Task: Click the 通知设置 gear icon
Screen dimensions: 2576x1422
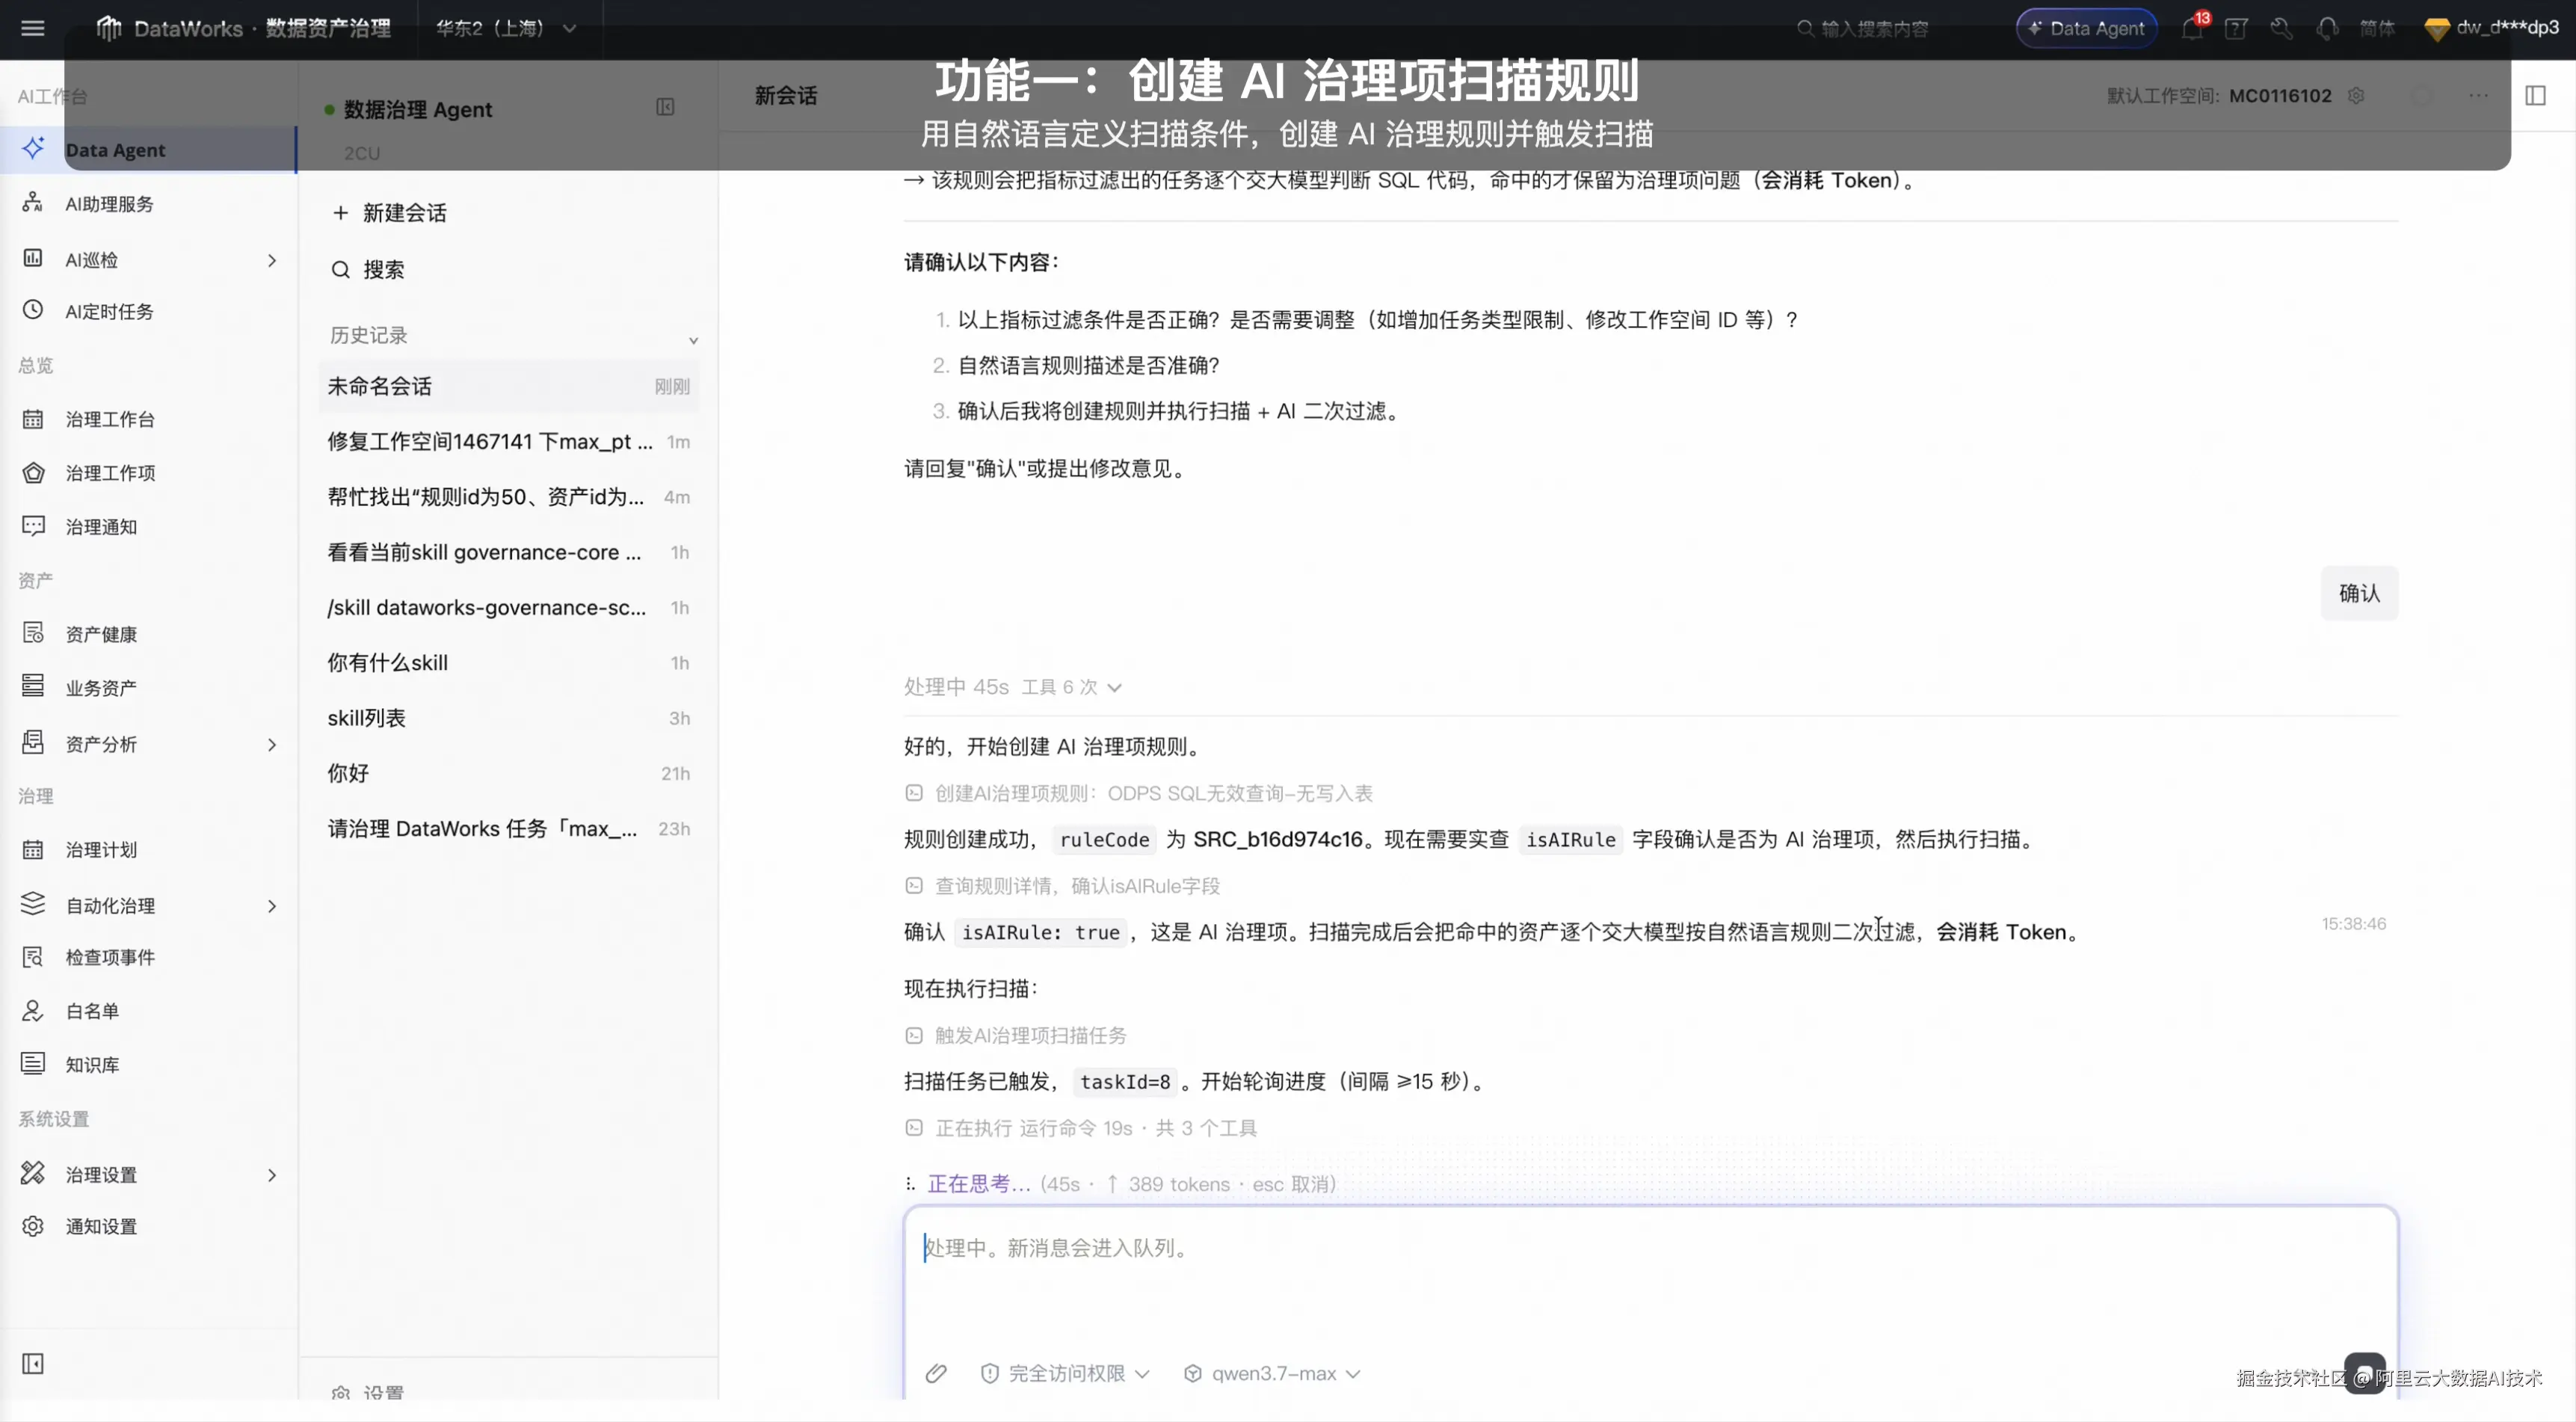Action: click(33, 1226)
